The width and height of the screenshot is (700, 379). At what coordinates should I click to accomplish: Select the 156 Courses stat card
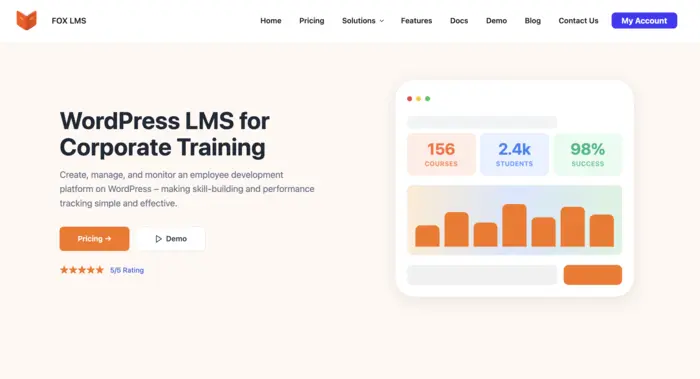pyautogui.click(x=441, y=154)
